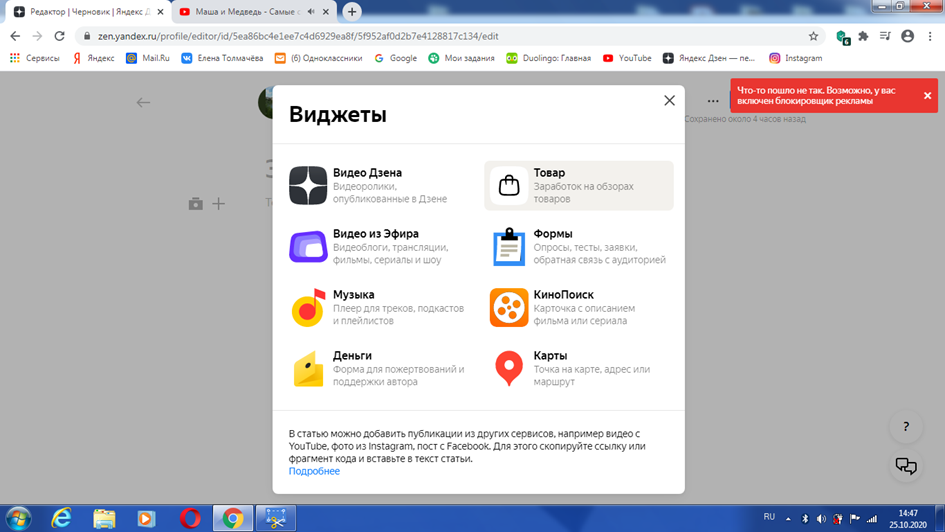Viewport: 945px width, 532px height.
Task: Switch to the Маша и Медведь tab
Action: click(254, 11)
